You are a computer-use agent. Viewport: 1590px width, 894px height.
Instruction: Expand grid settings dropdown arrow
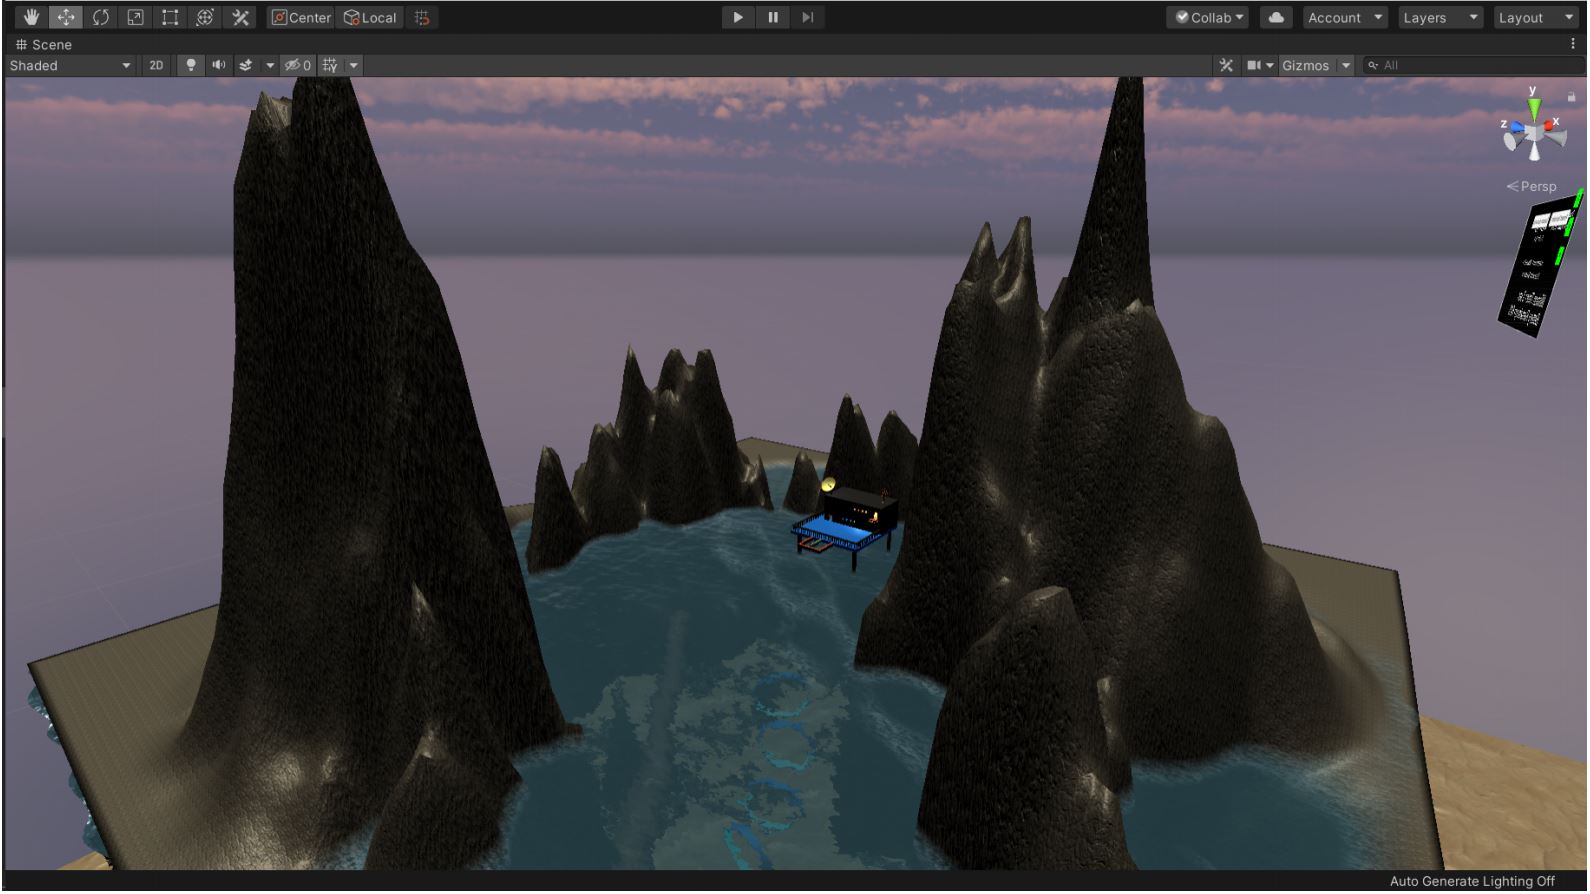(353, 65)
